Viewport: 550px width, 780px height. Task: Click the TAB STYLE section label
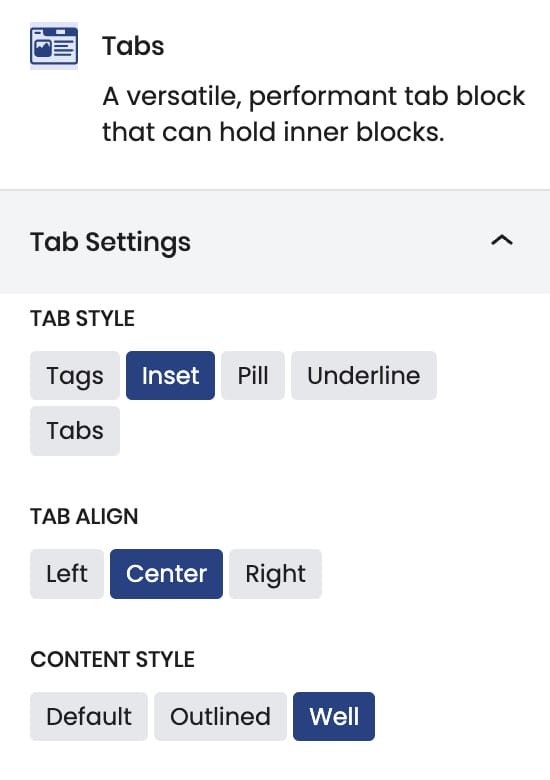83,318
